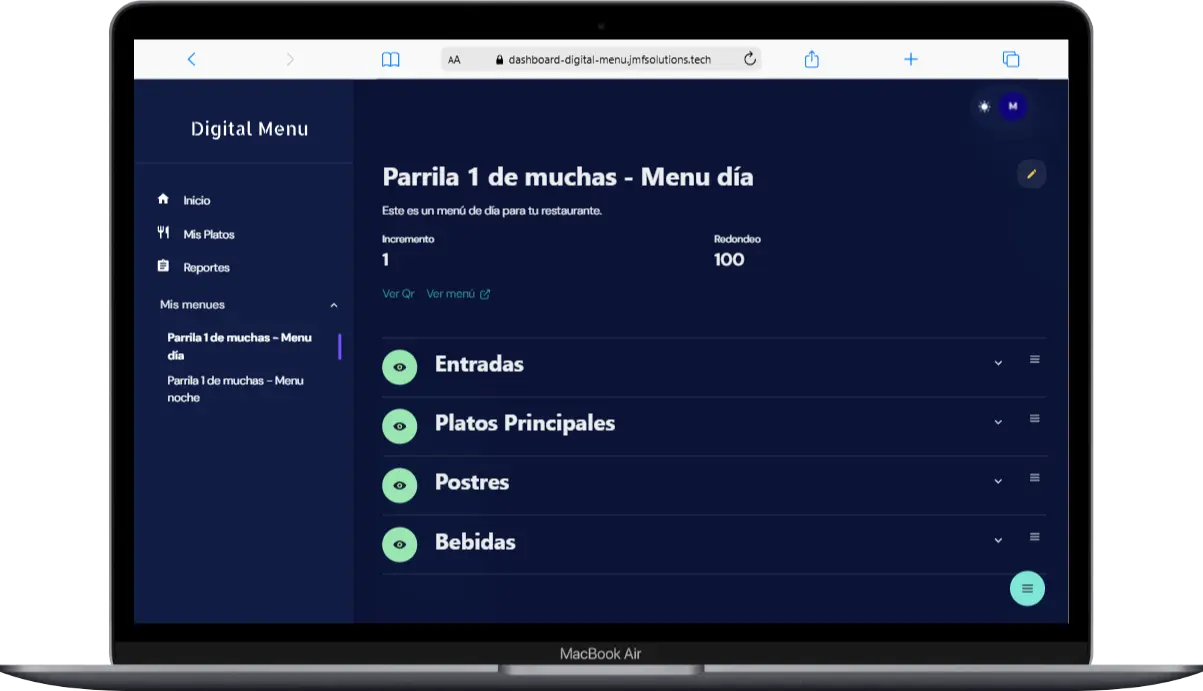Click the drag handle beside Entradas
Viewport: 1203px width, 691px height.
pyautogui.click(x=1035, y=360)
